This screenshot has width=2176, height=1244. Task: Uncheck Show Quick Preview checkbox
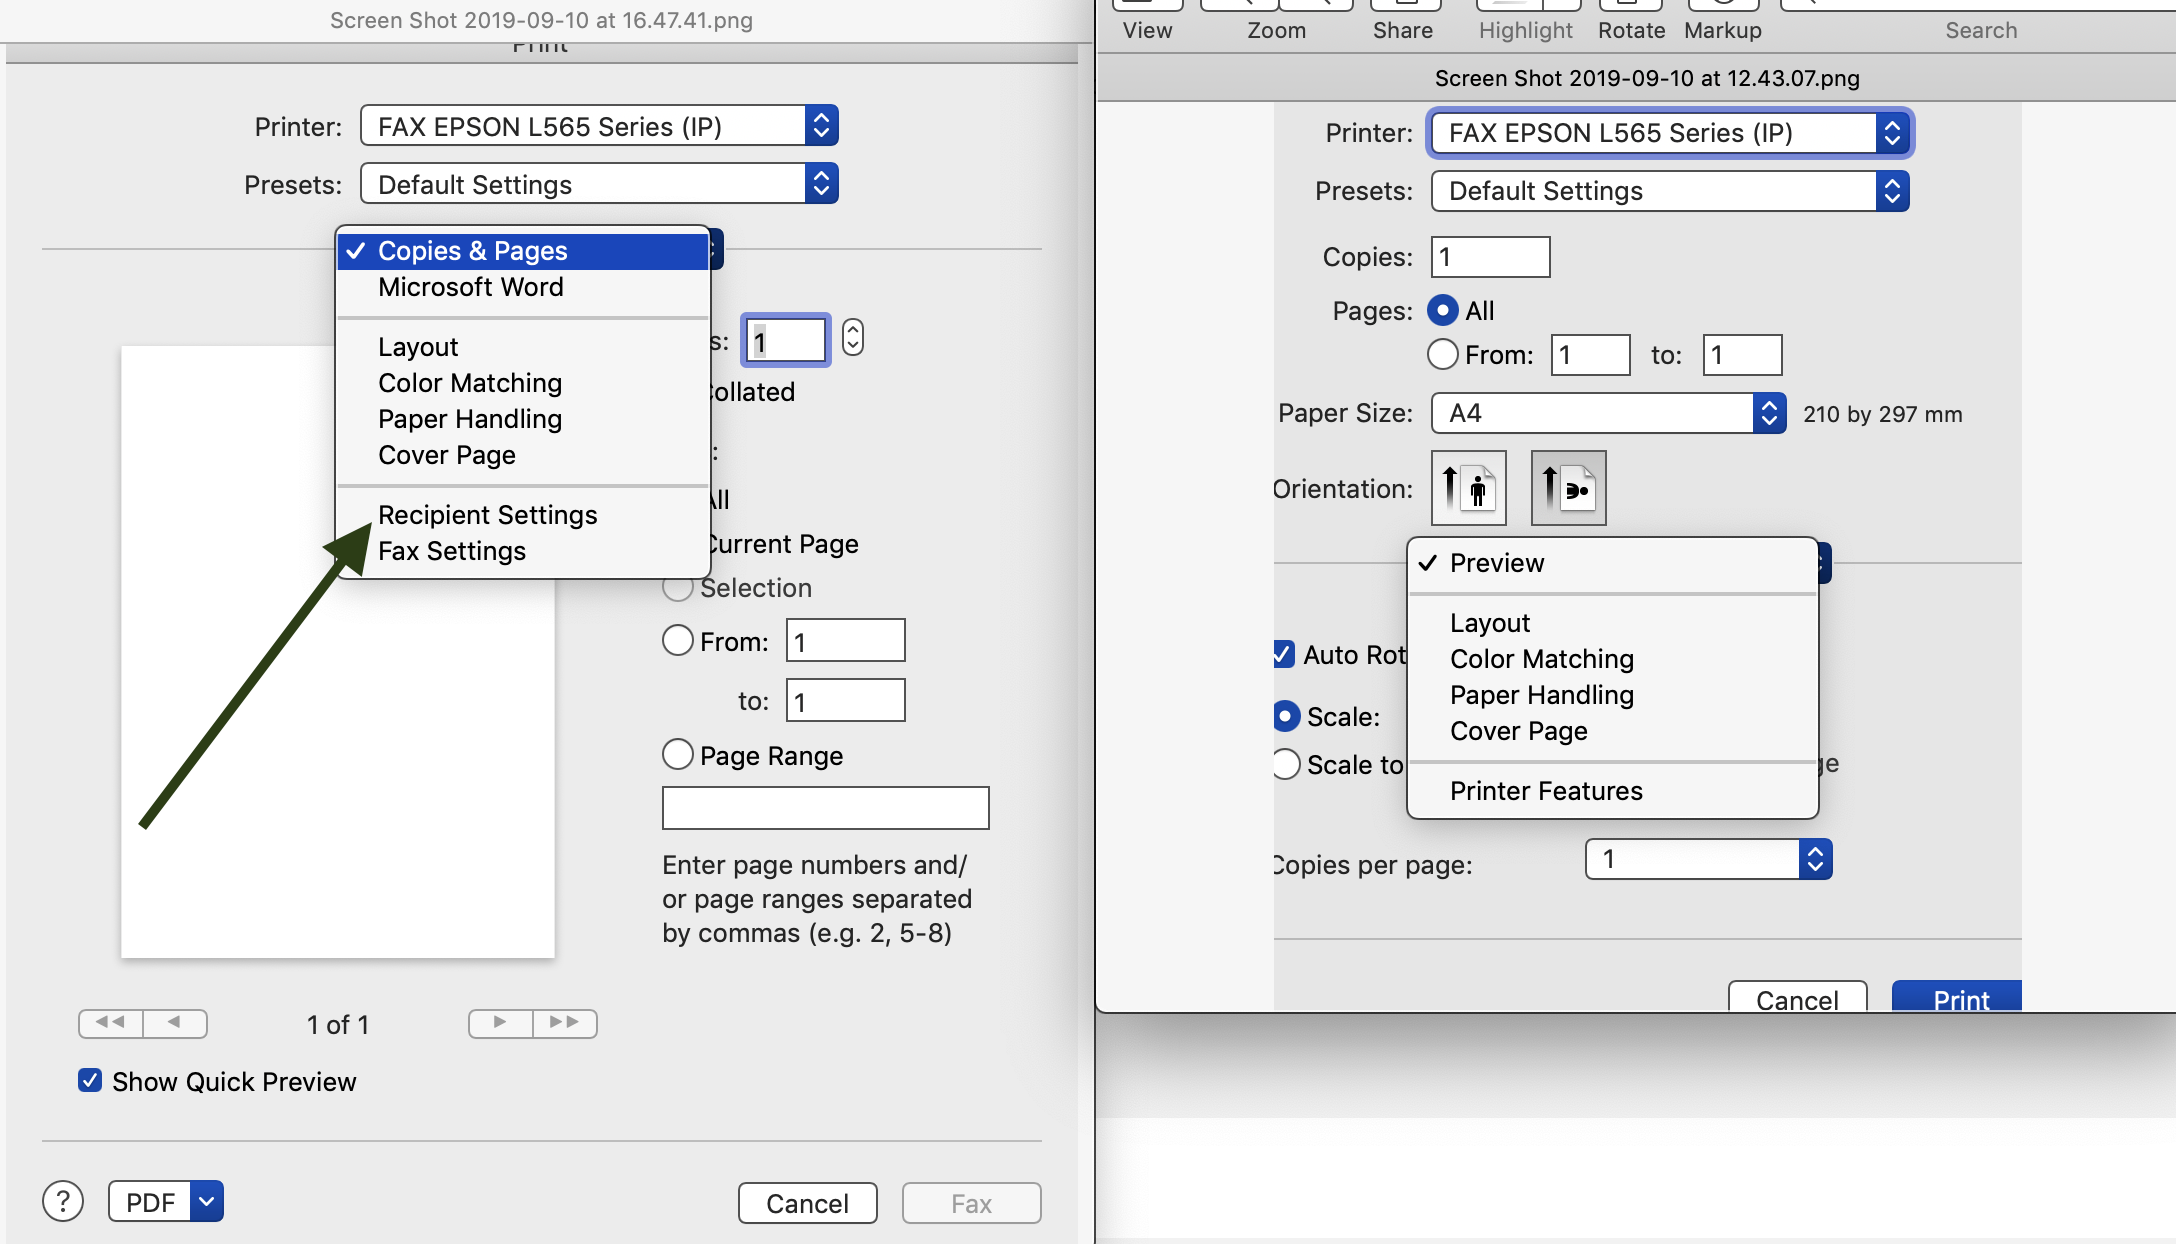(x=90, y=1081)
